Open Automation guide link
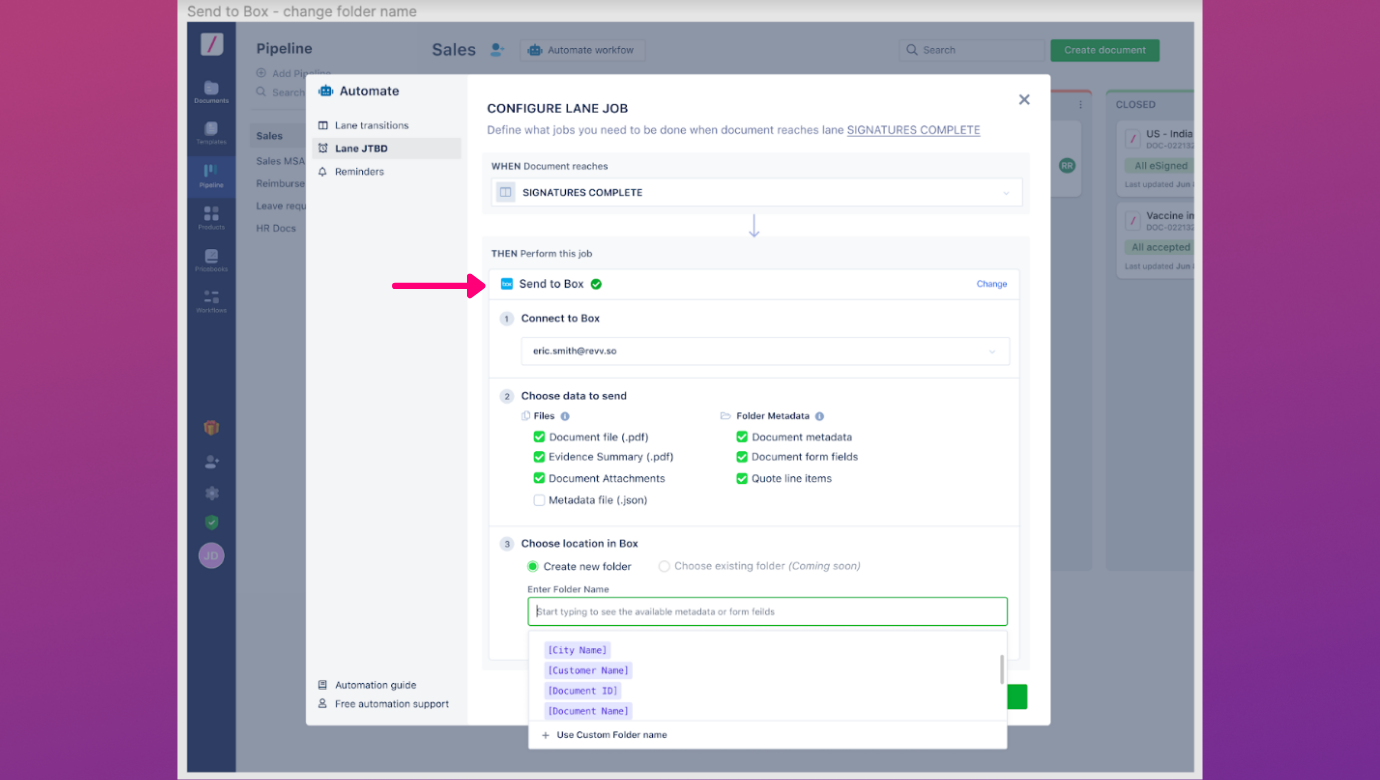 tap(376, 685)
